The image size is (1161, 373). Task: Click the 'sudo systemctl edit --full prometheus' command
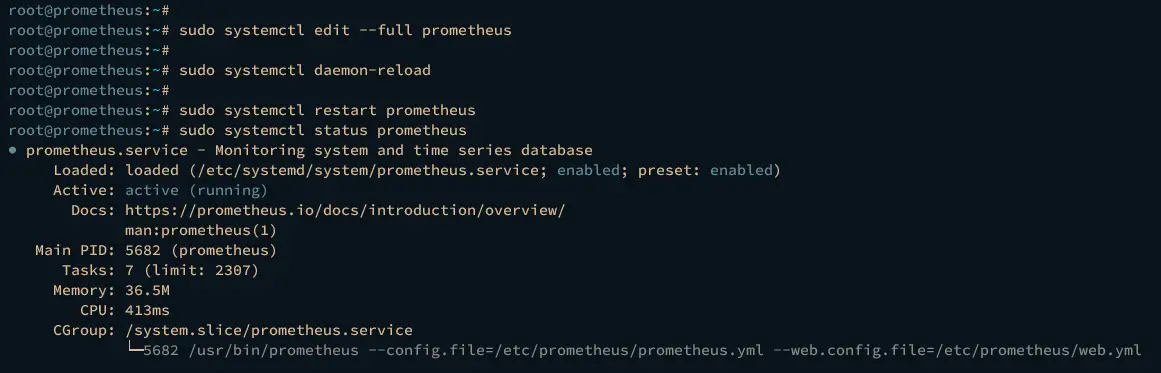[345, 31]
